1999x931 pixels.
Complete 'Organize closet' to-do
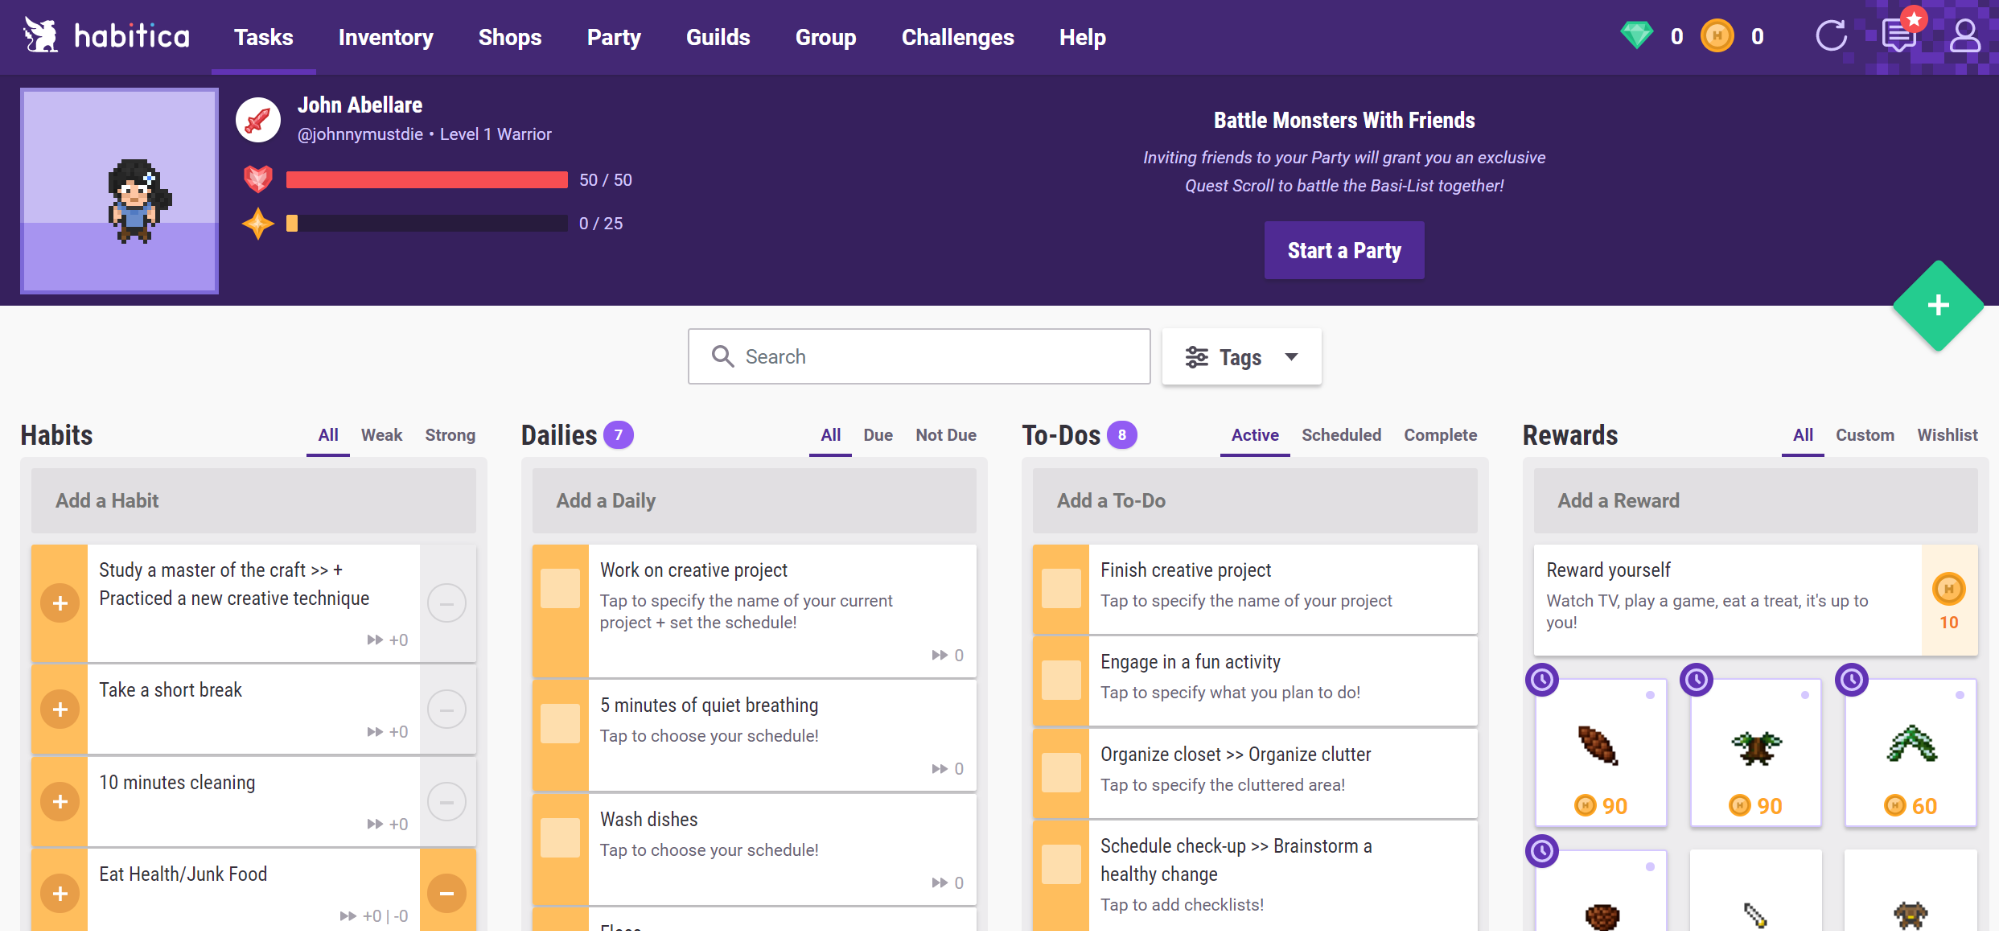coord(1061,772)
